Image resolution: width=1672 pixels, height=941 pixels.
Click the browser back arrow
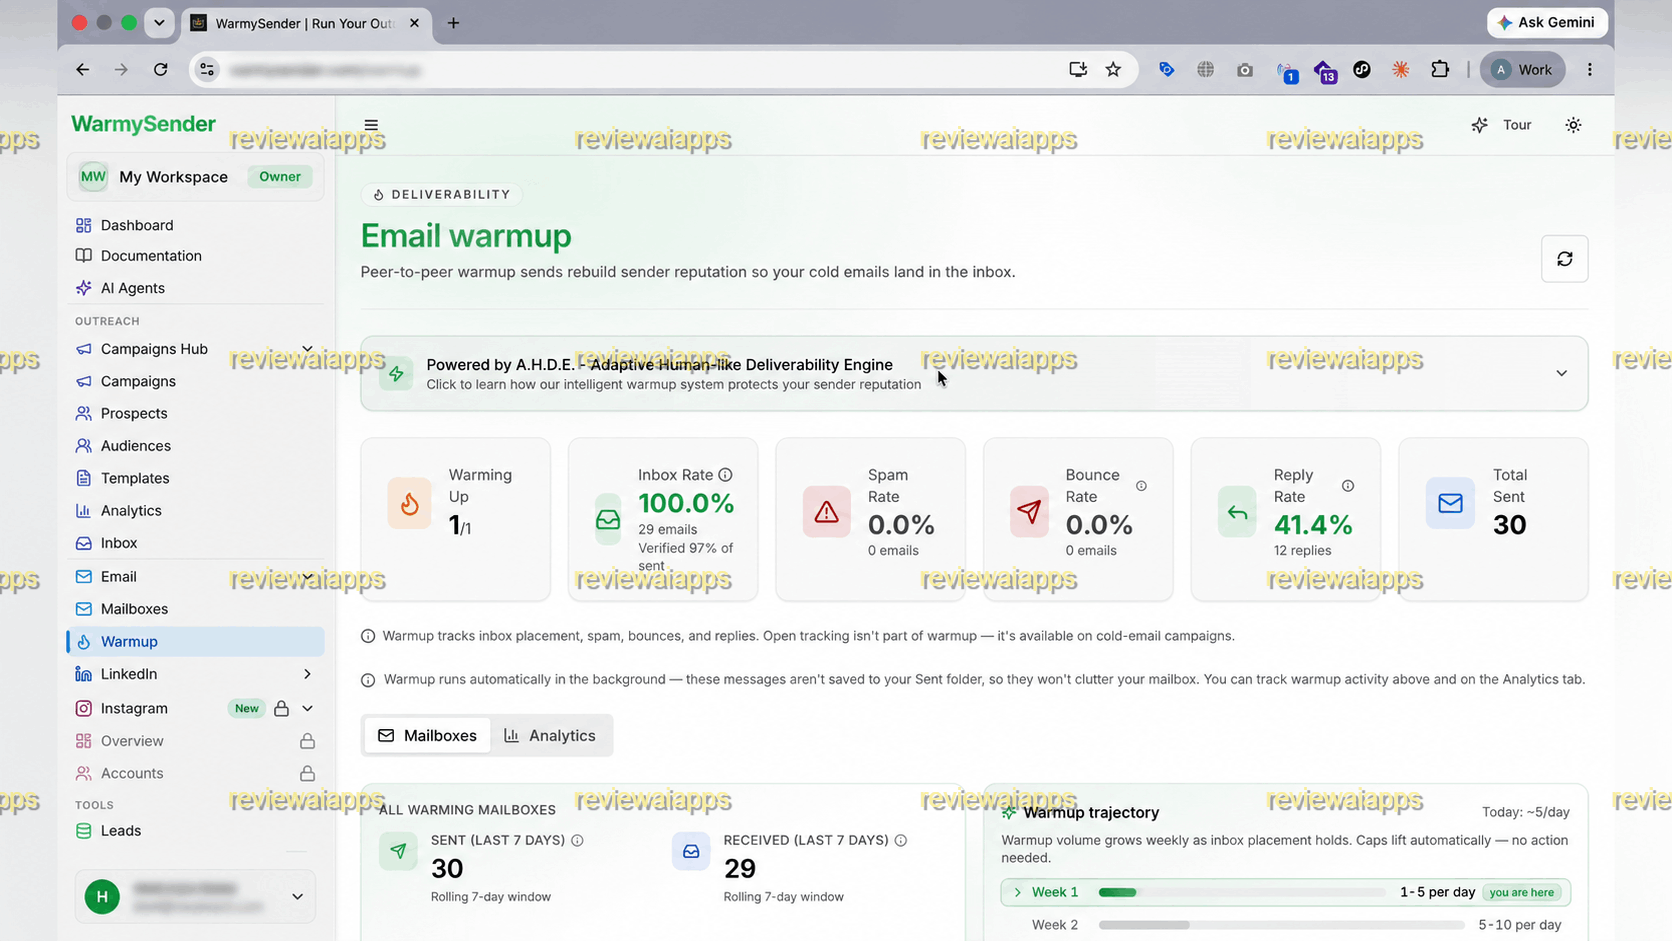point(82,70)
